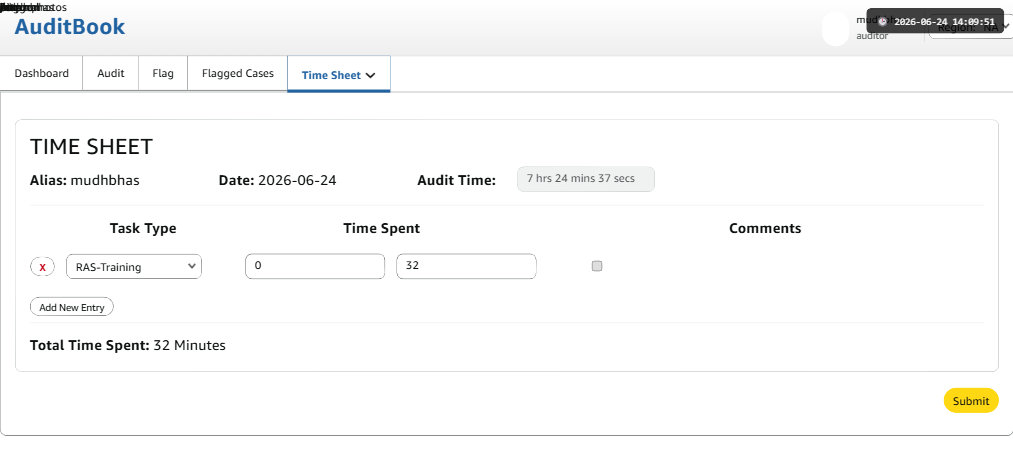Click the TIME SHEET heading
Screen dimensions: 1013x456
(x=91, y=147)
